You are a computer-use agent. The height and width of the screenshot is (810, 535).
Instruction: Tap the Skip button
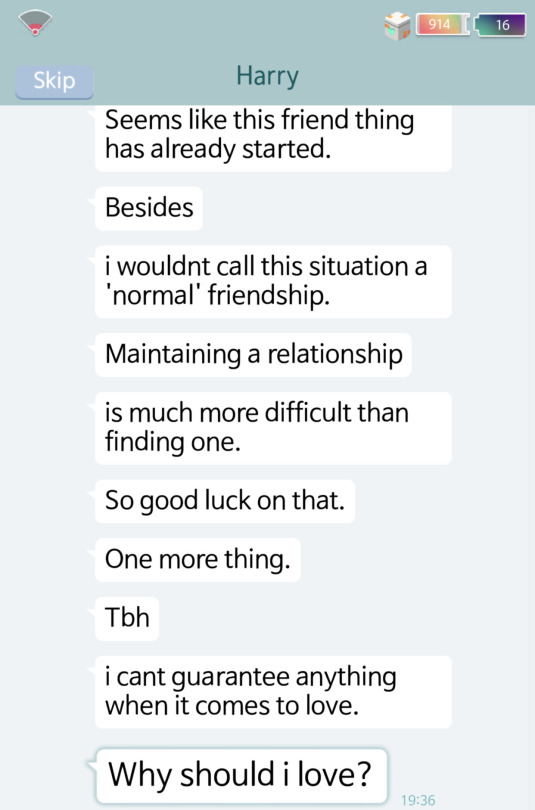(54, 82)
